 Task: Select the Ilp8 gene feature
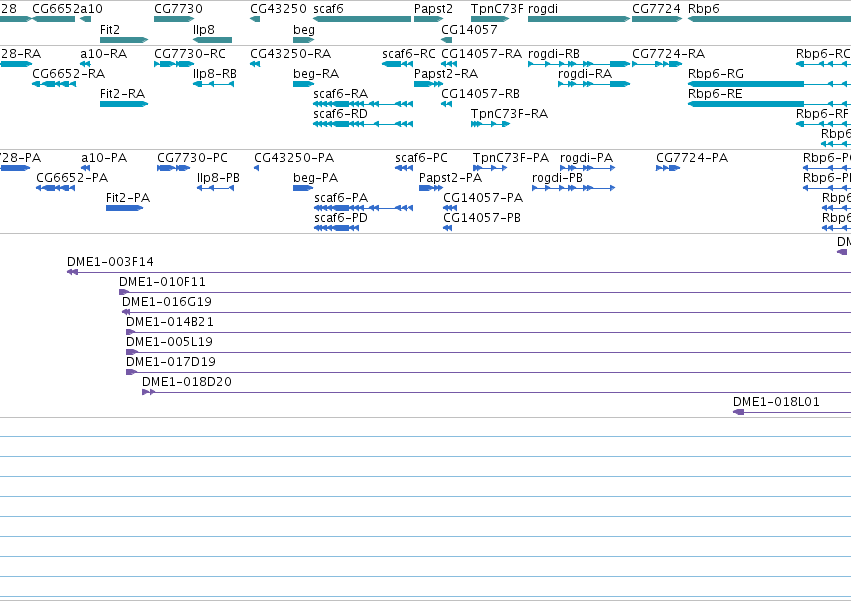coord(212,40)
